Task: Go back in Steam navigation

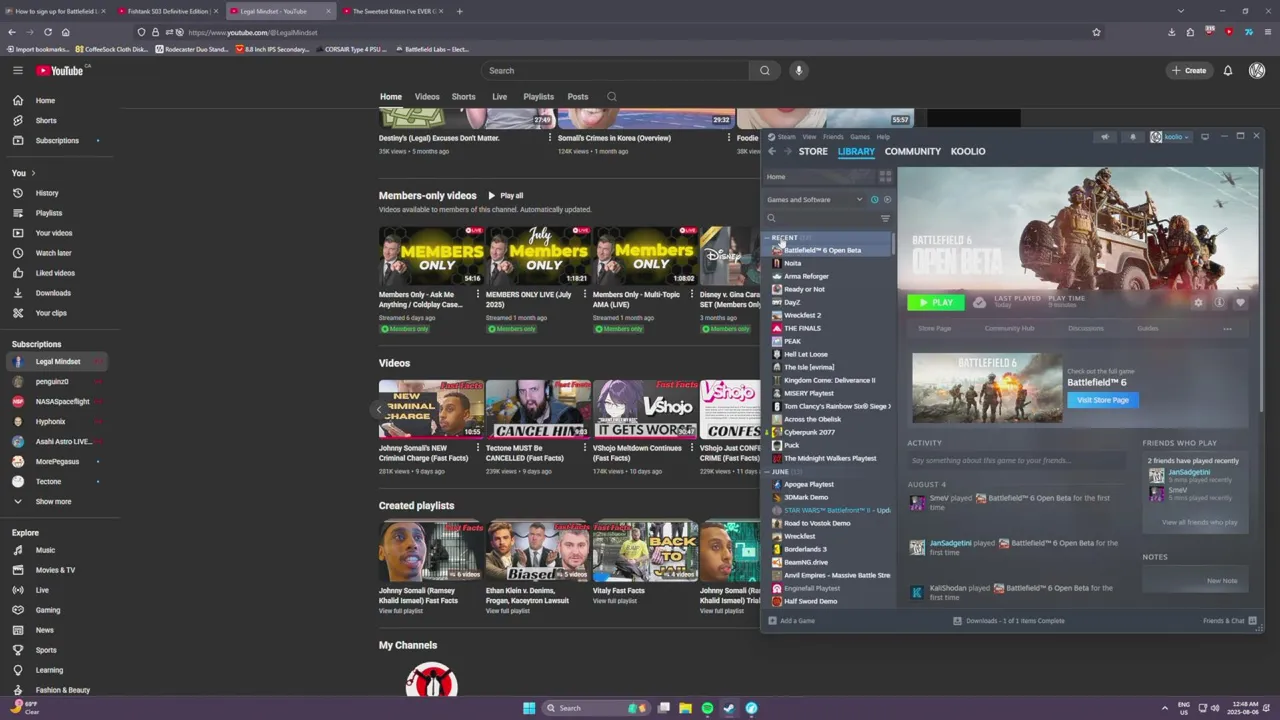Action: coord(772,151)
